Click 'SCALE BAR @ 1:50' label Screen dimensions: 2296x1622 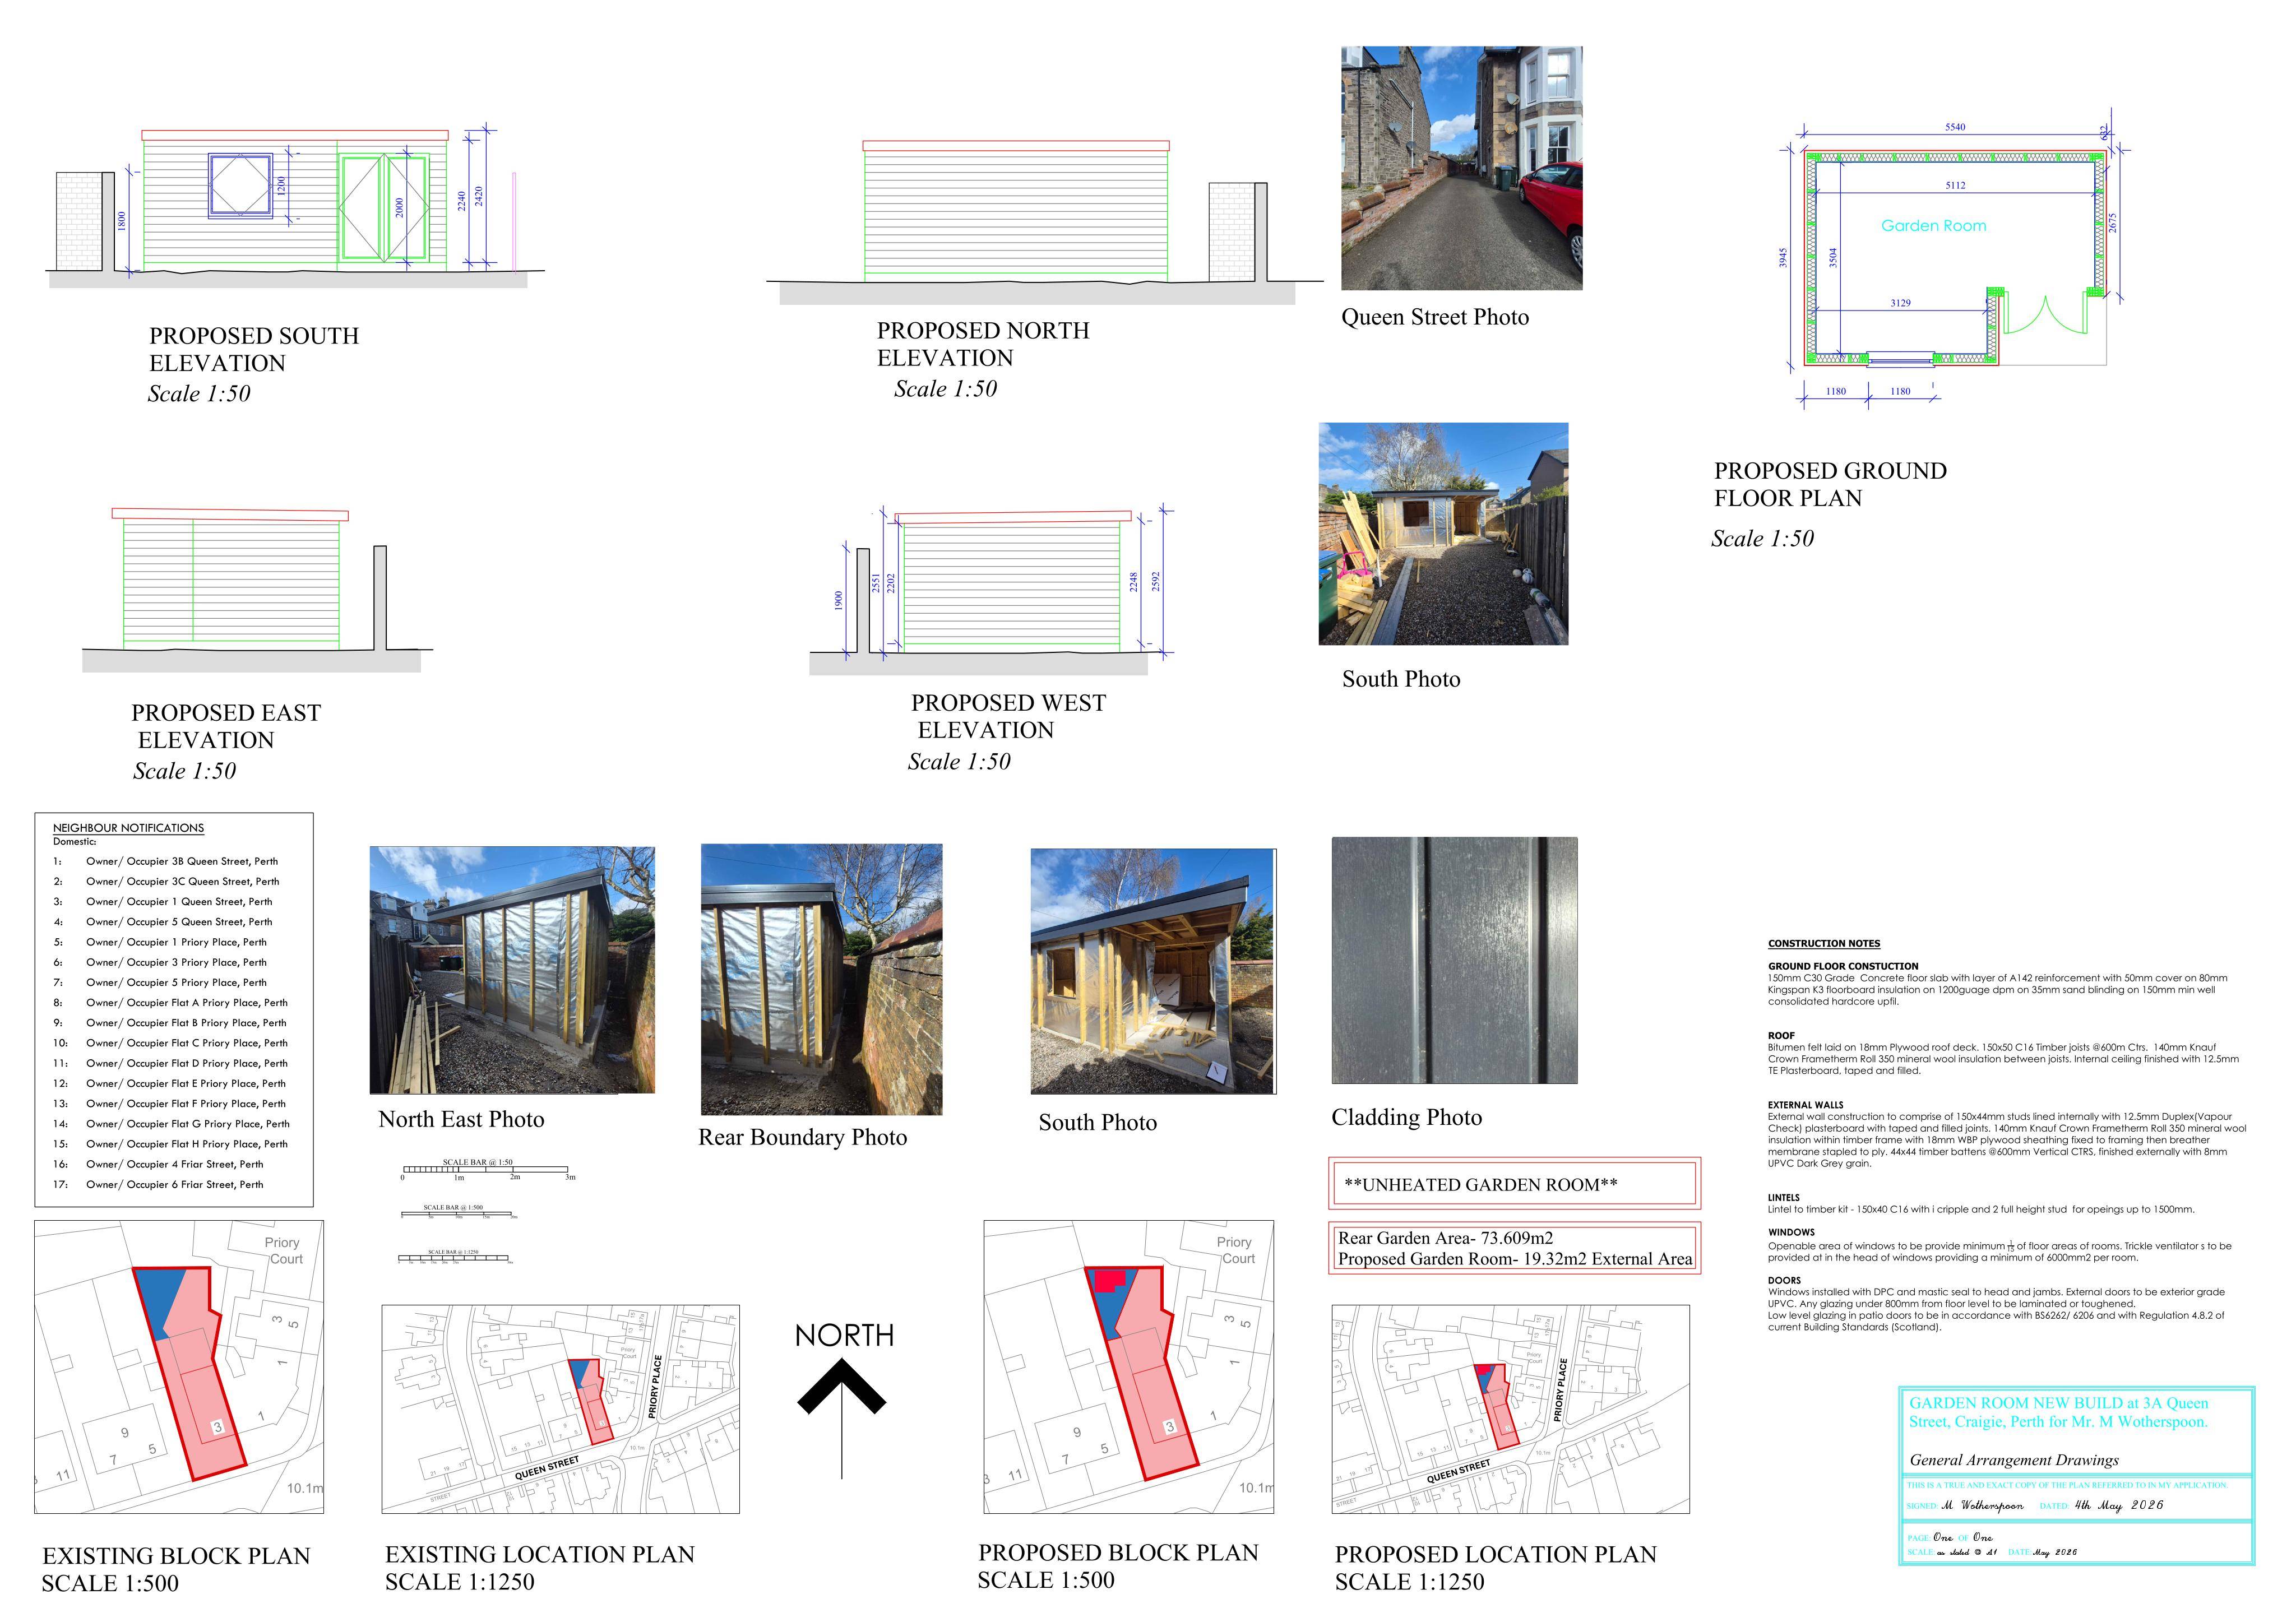click(x=478, y=1163)
